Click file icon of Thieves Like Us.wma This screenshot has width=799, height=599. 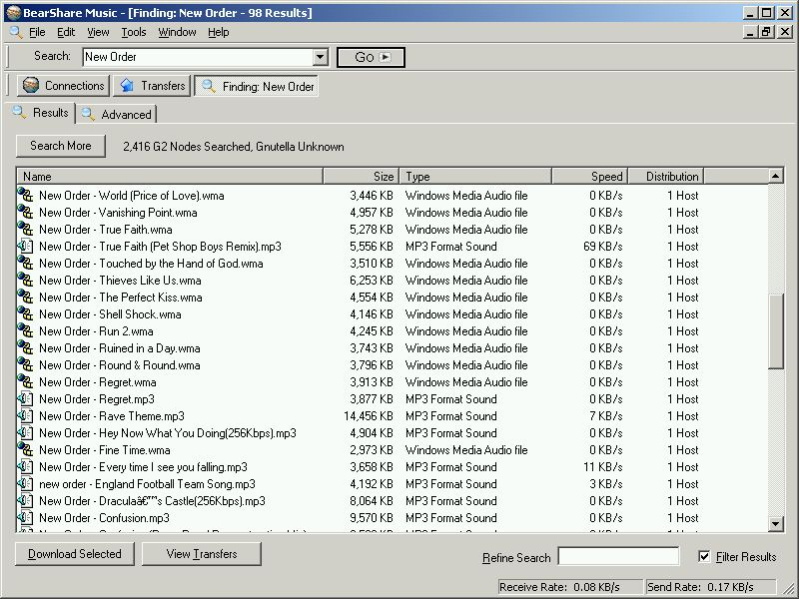click(x=25, y=280)
